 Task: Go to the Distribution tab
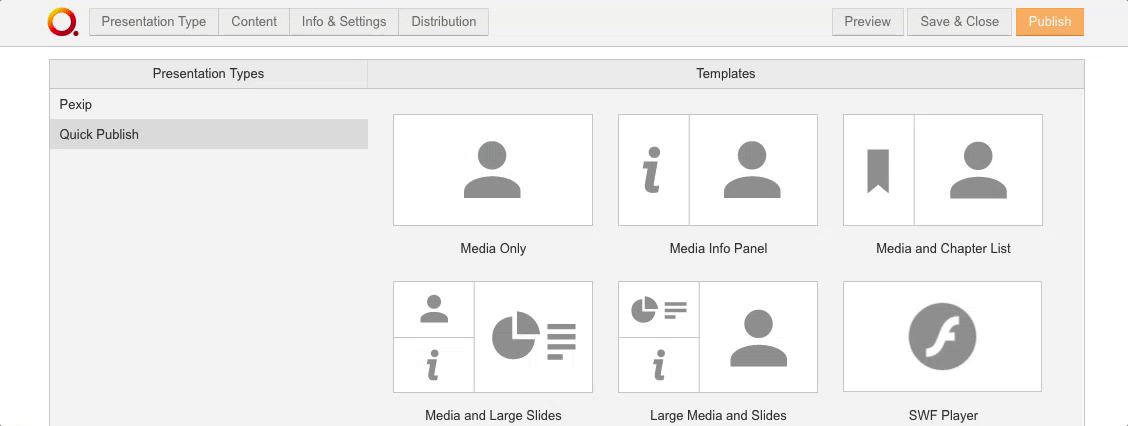click(x=443, y=22)
